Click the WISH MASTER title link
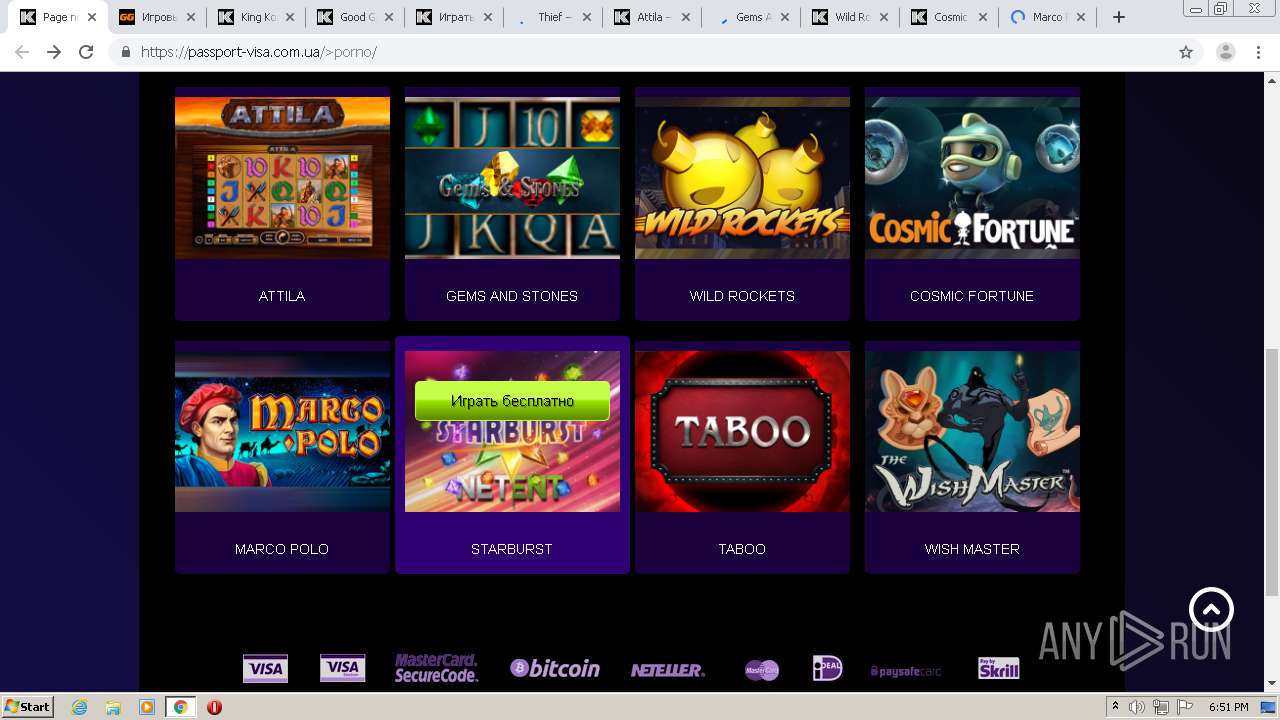Image resolution: width=1280 pixels, height=720 pixels. [x=972, y=549]
